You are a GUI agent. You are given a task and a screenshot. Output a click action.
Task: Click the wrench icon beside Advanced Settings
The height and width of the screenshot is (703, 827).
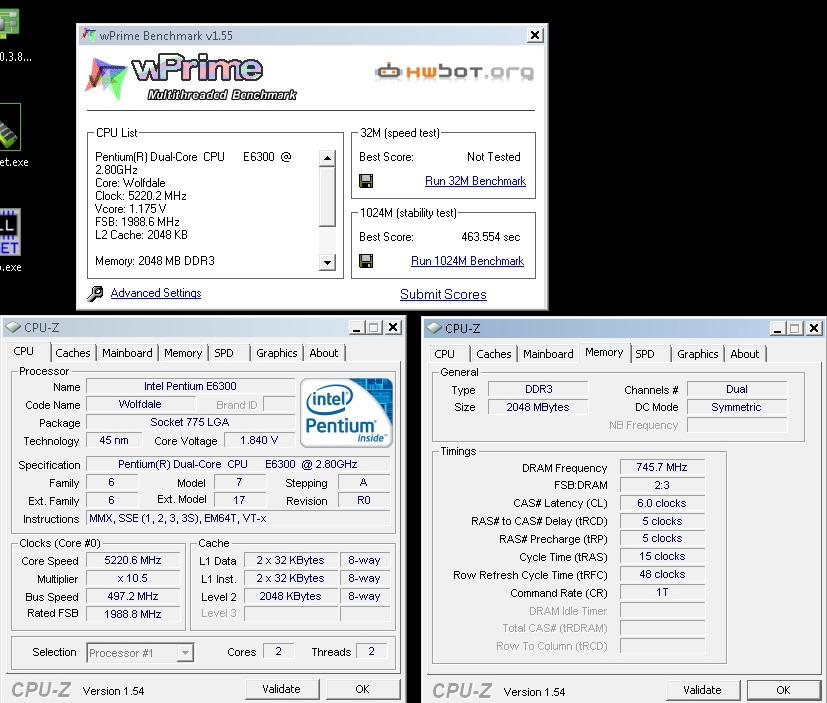click(95, 293)
